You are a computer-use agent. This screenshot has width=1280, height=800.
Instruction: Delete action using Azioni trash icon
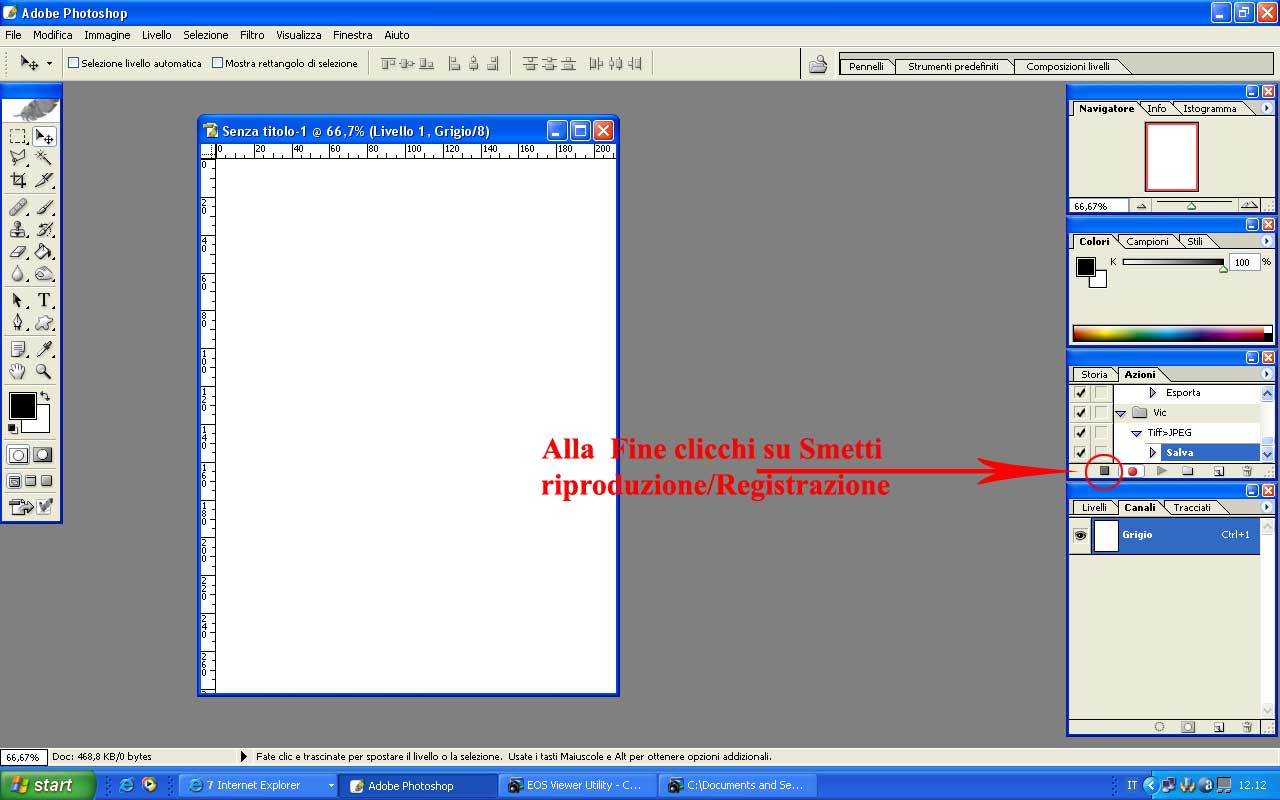coord(1247,471)
